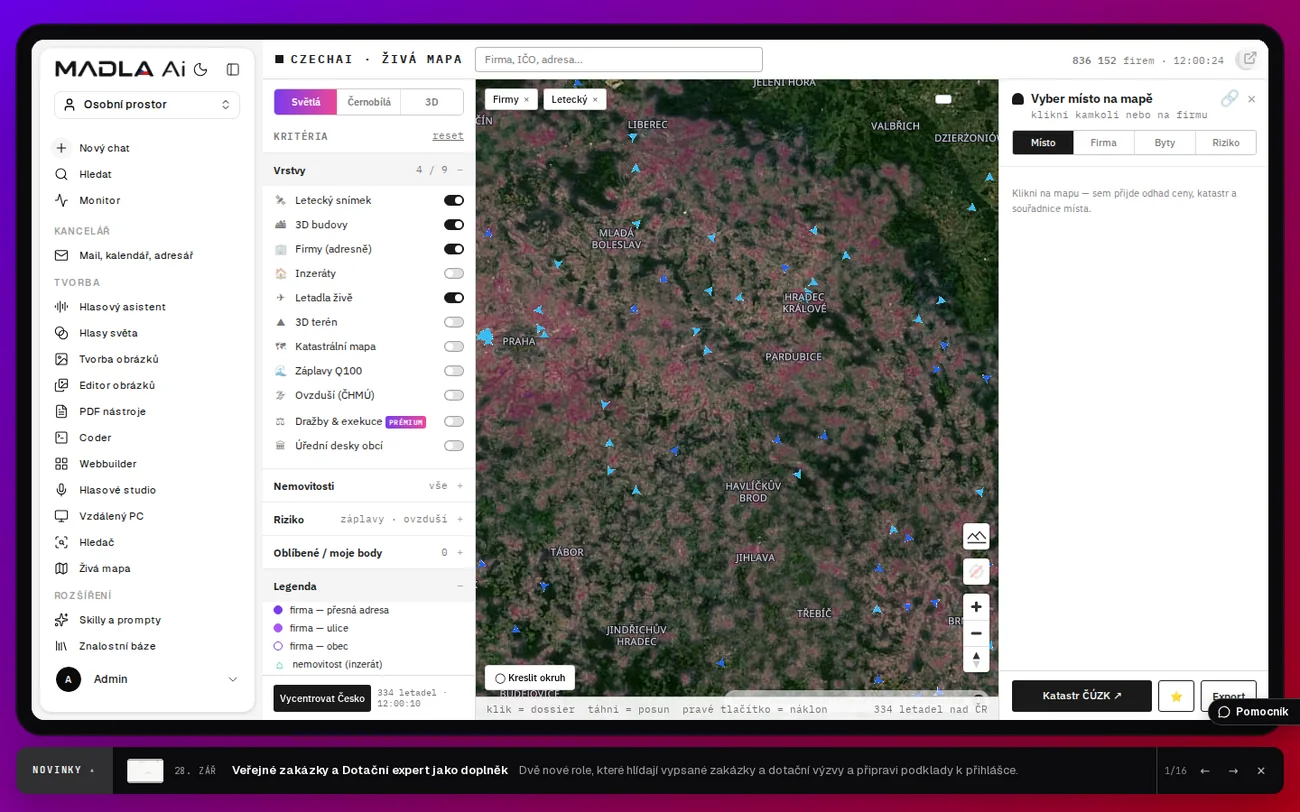This screenshot has height=812, width=1300.
Task: Add place to favorites with star button
Action: click(x=1176, y=696)
